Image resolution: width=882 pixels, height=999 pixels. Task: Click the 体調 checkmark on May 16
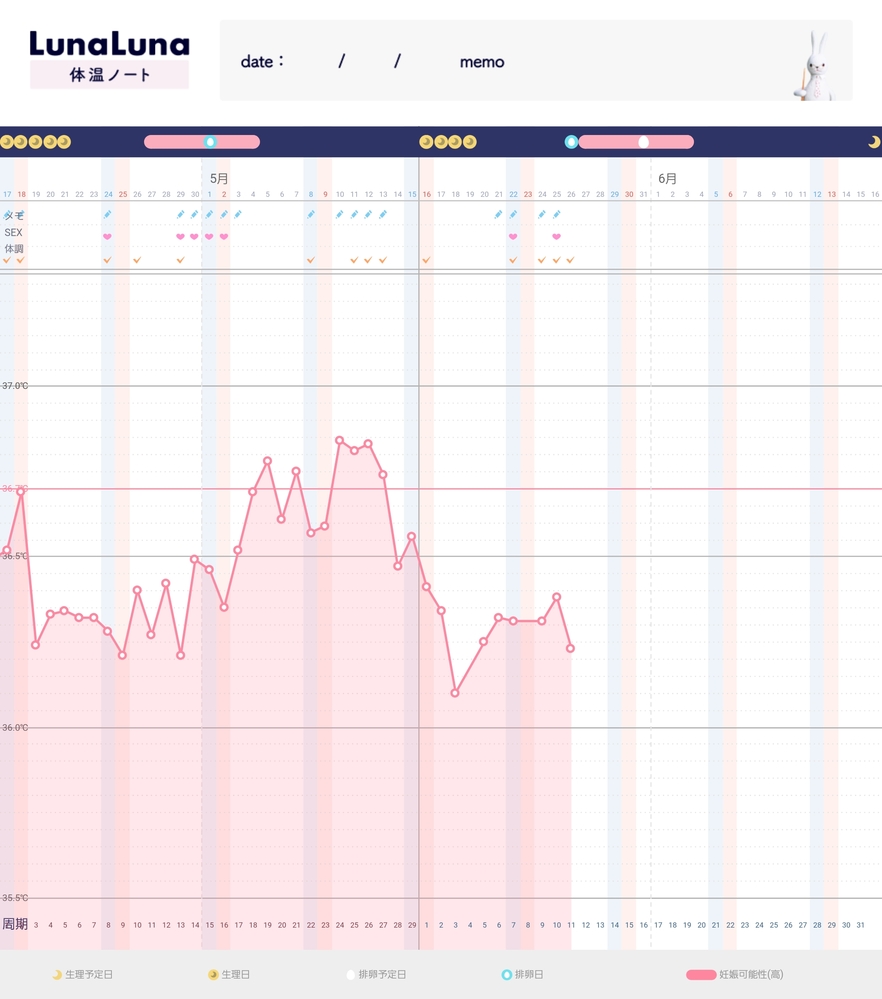click(426, 260)
